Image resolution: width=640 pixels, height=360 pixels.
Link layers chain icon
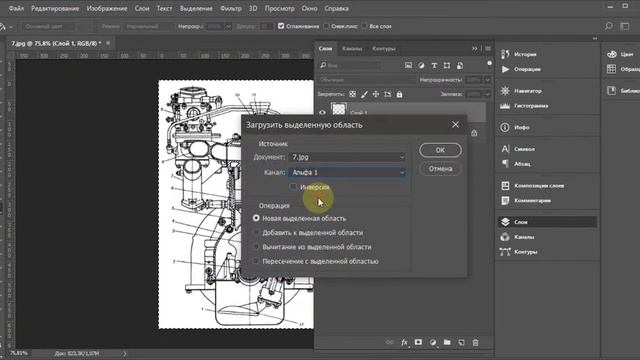click(x=390, y=342)
